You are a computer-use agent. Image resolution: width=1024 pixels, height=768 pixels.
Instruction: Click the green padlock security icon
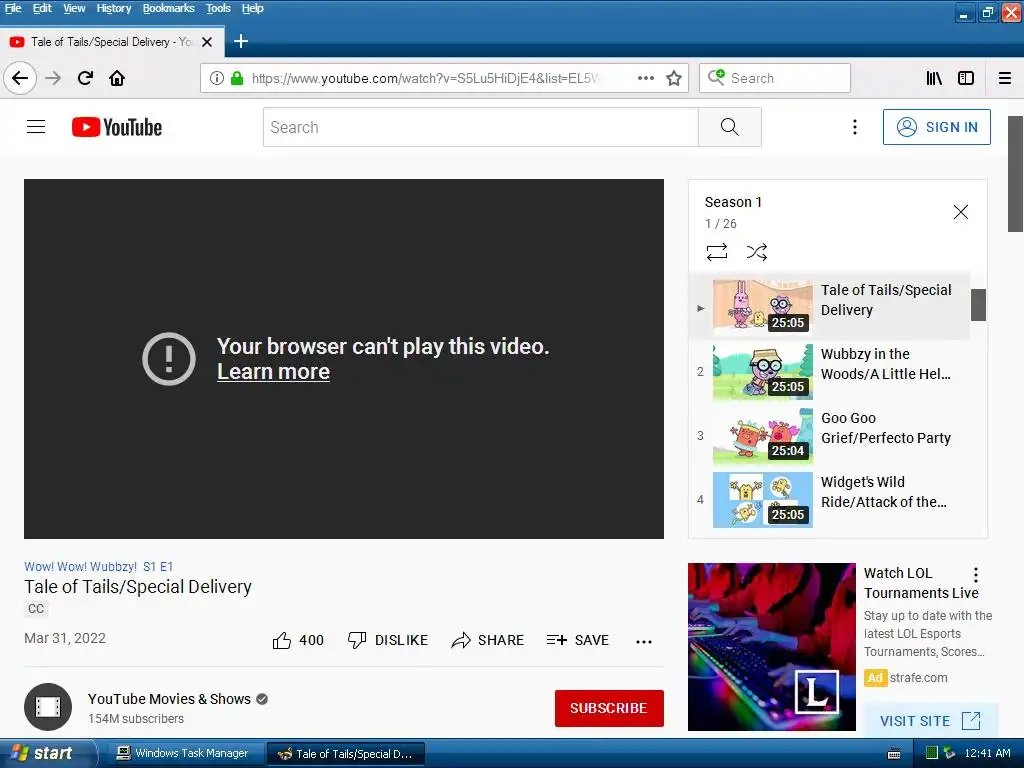tap(237, 78)
